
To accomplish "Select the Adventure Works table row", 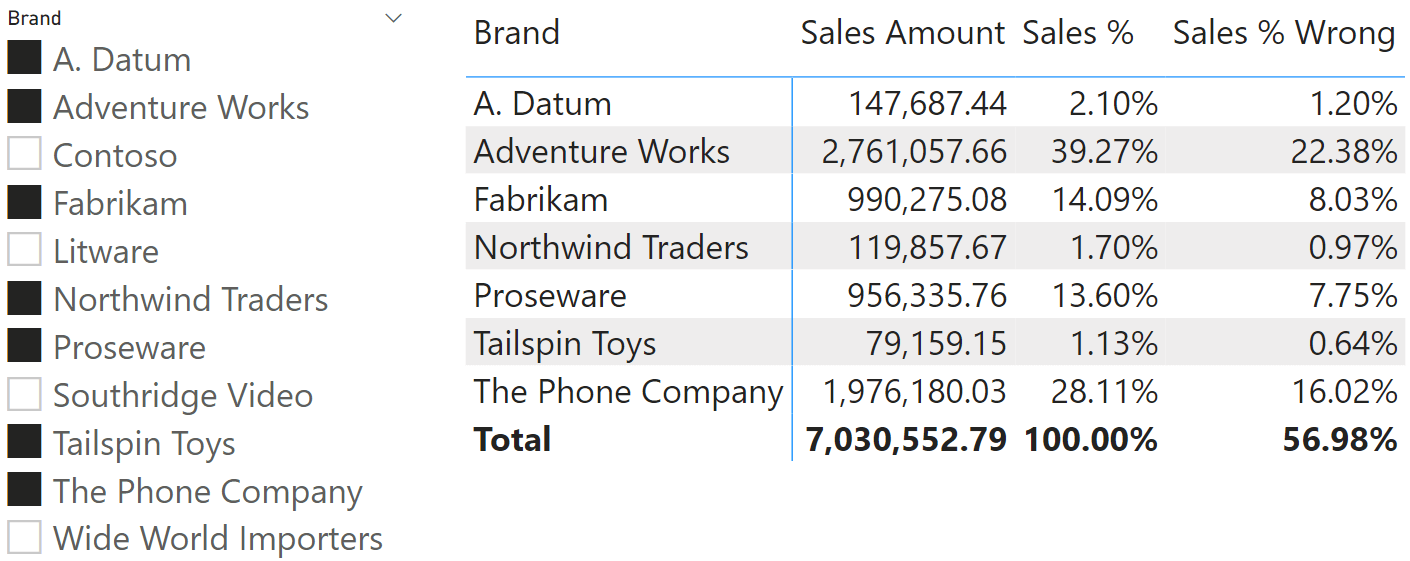I will pyautogui.click(x=935, y=151).
